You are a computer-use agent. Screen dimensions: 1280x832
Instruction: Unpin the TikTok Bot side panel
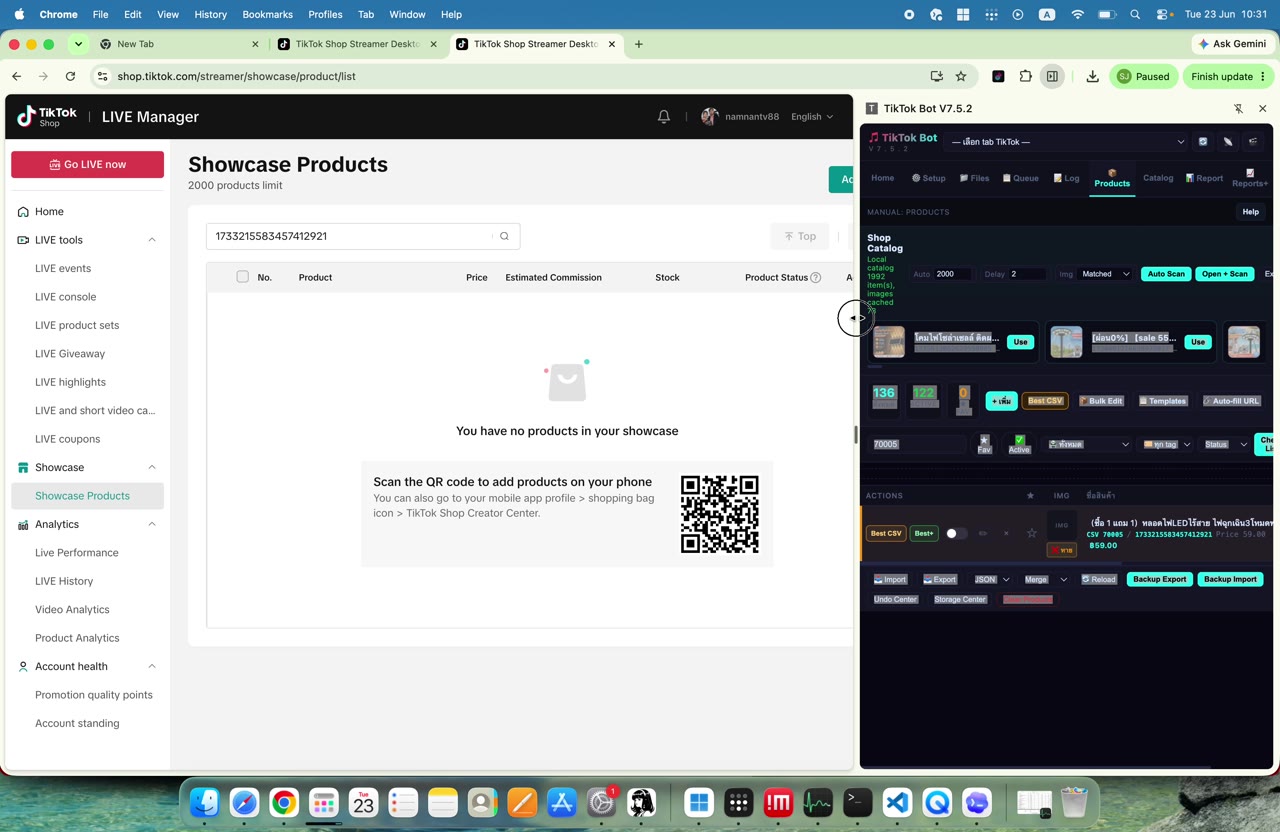1238,108
